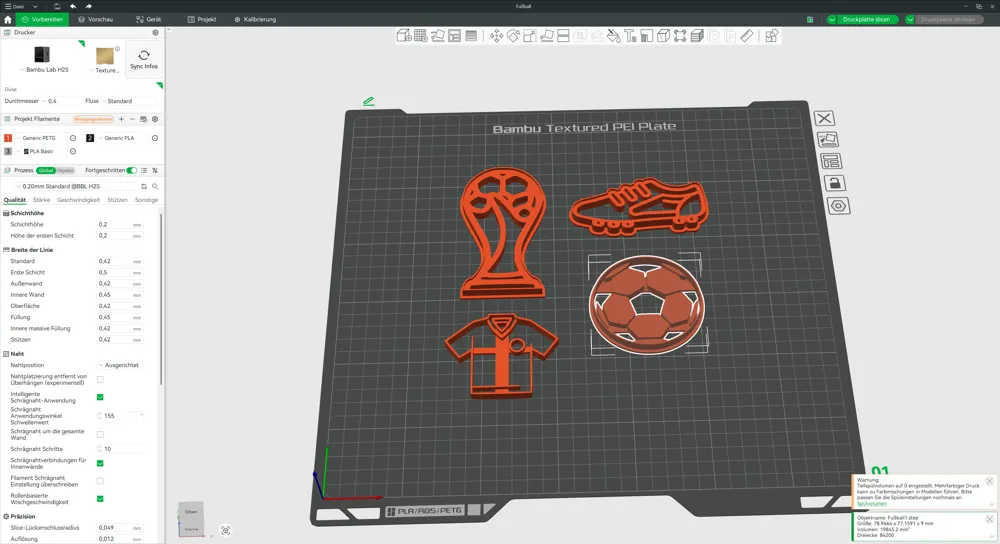Click the Schichthöhe 0,2 input field
Screen dimensions: 1000x544
click(120, 225)
